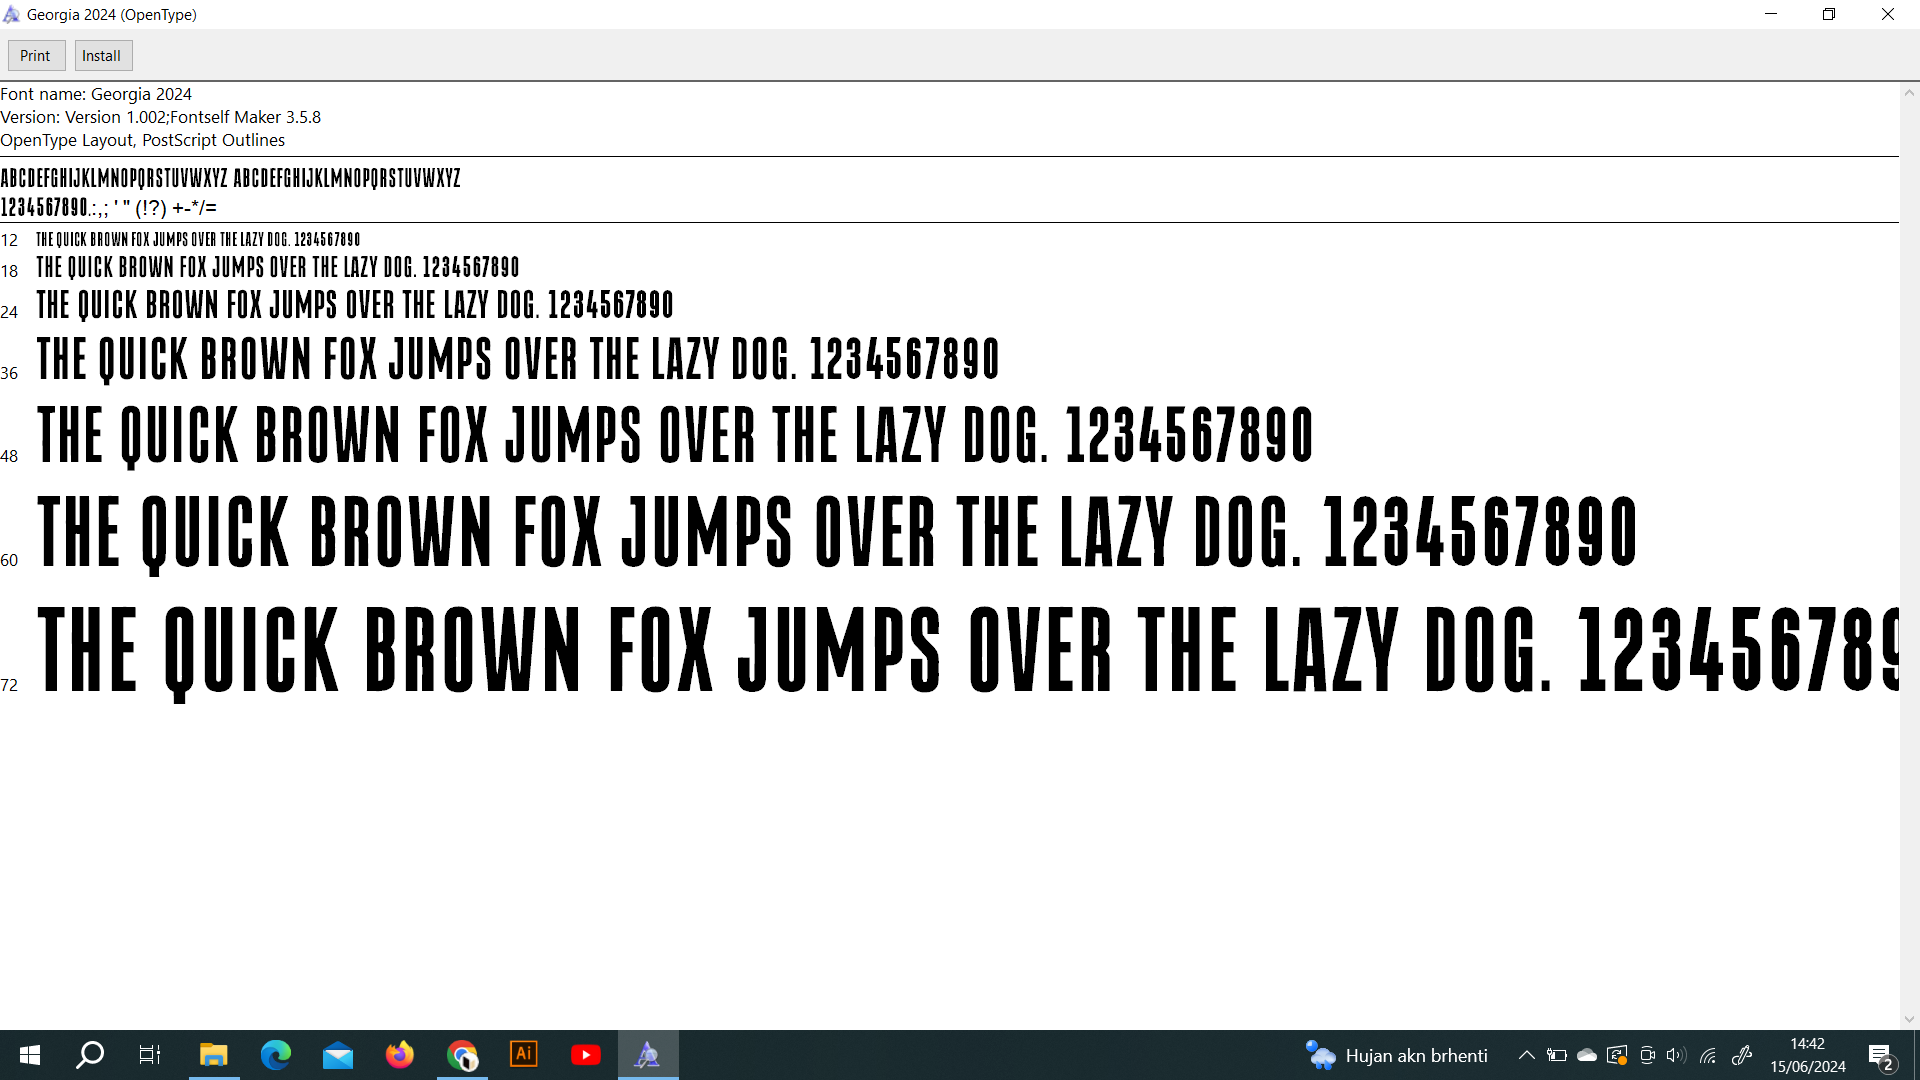The width and height of the screenshot is (1920, 1080).
Task: Click the Font Viewer taskbar icon
Action: click(x=648, y=1055)
